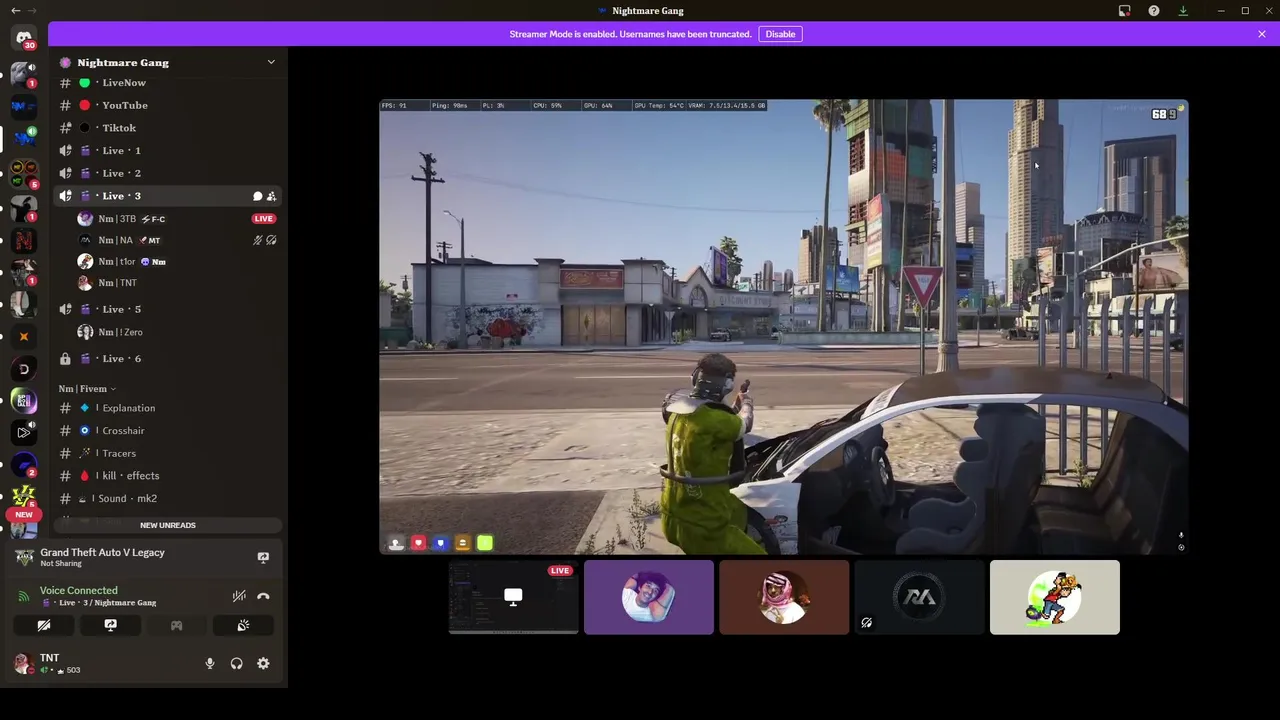Viewport: 1280px width, 720px height.
Task: Toggle headphones deafen
Action: [x=236, y=663]
